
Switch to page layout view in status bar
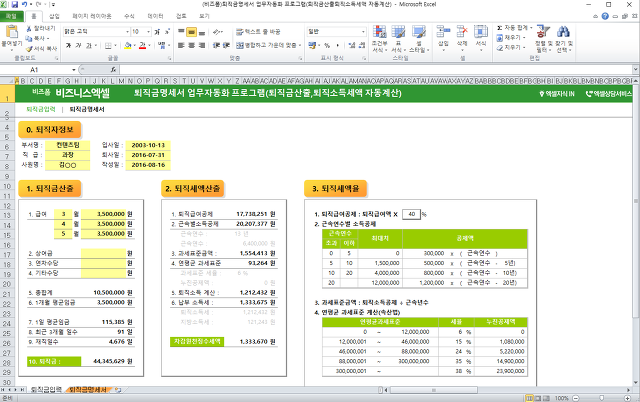tap(538, 398)
